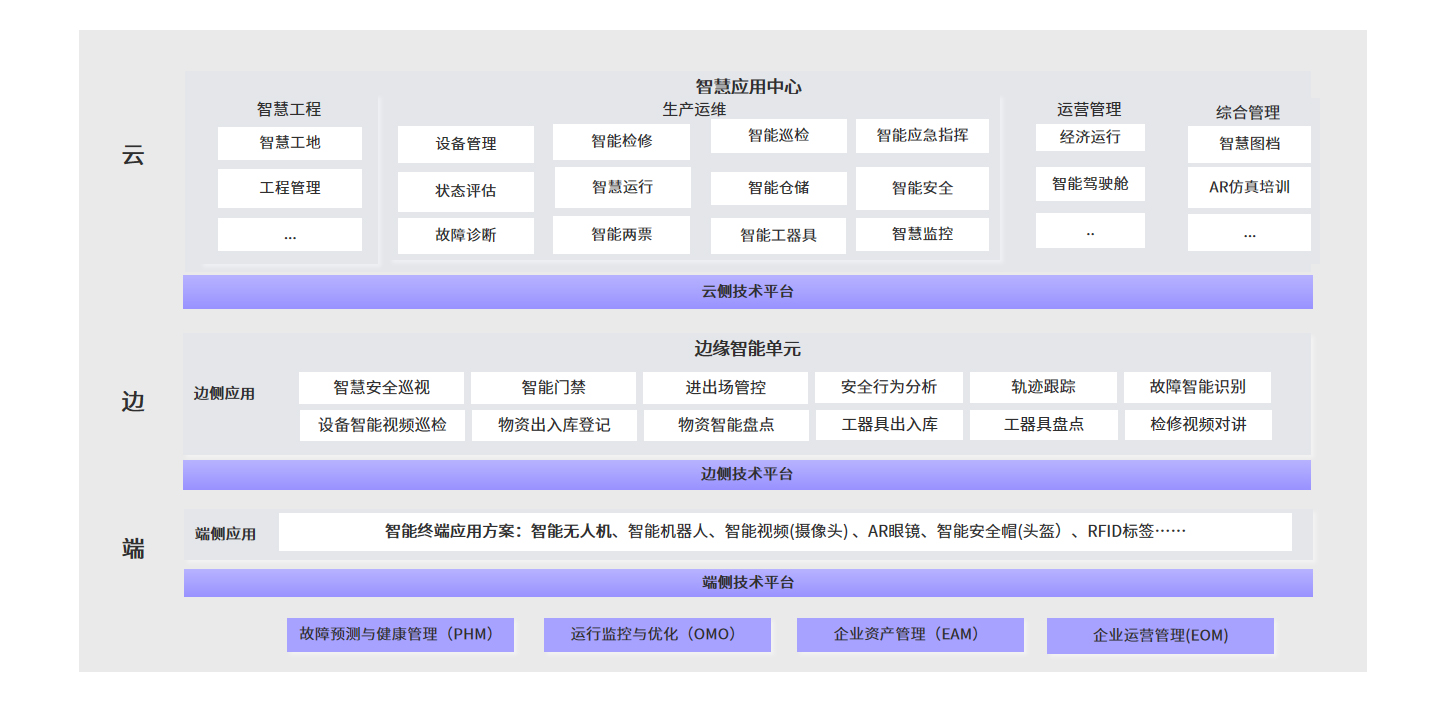Open the 智能驾驶舱 box under 运营管理
The width and height of the screenshot is (1440, 720).
click(x=1090, y=184)
